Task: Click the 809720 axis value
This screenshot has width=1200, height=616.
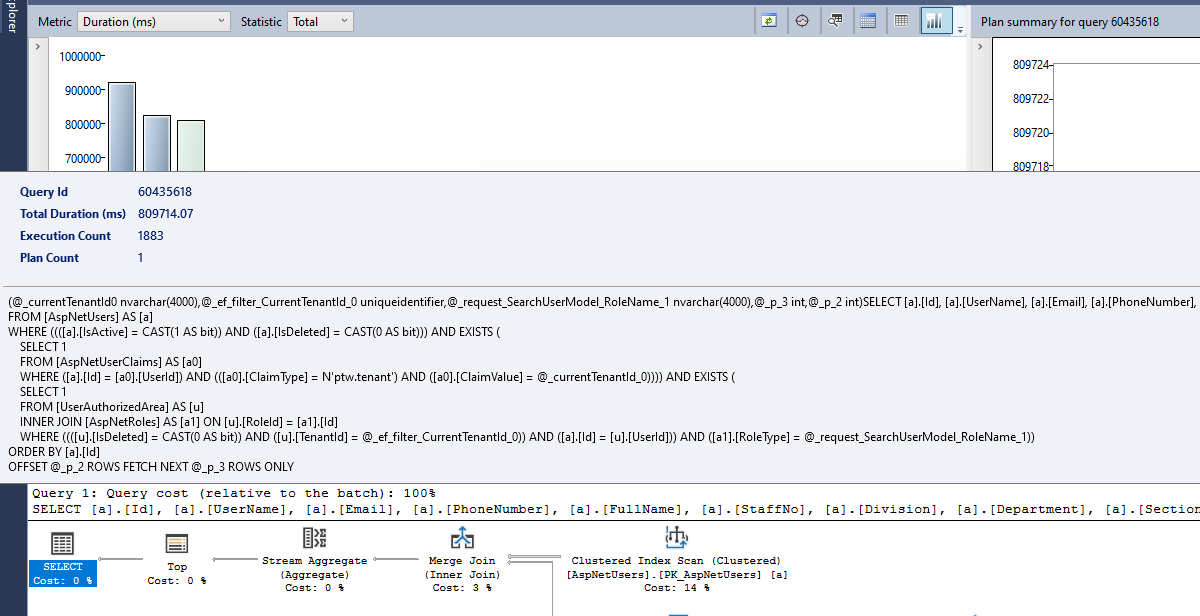Action: pos(1031,133)
